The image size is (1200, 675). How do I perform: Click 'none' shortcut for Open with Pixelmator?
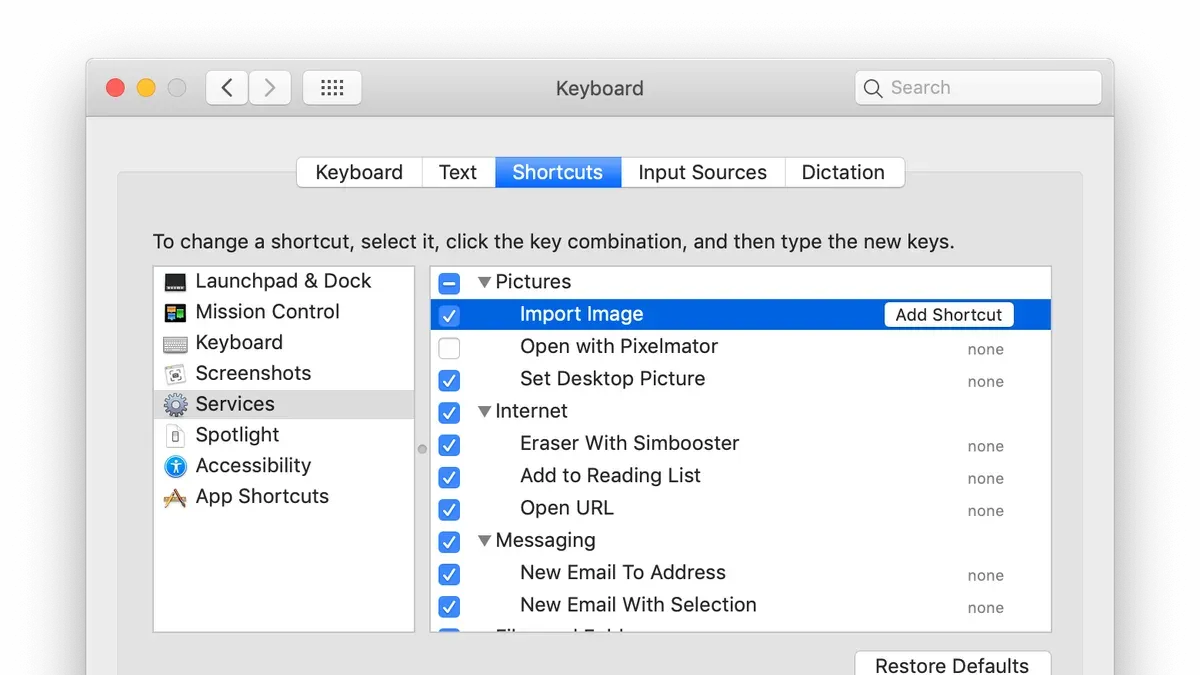coord(985,350)
